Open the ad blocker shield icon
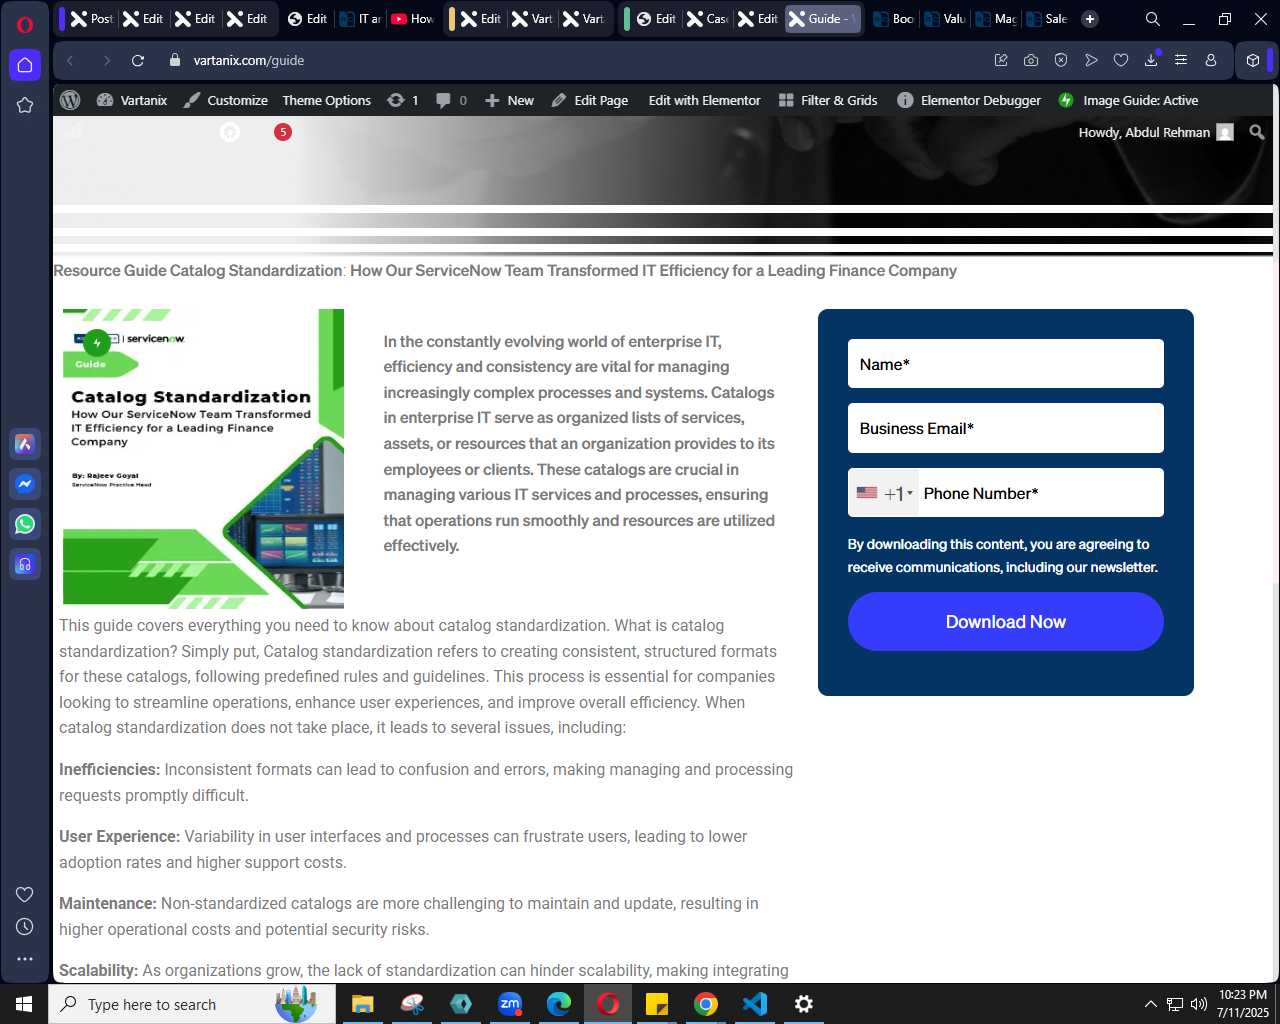The width and height of the screenshot is (1280, 1024). [1061, 60]
